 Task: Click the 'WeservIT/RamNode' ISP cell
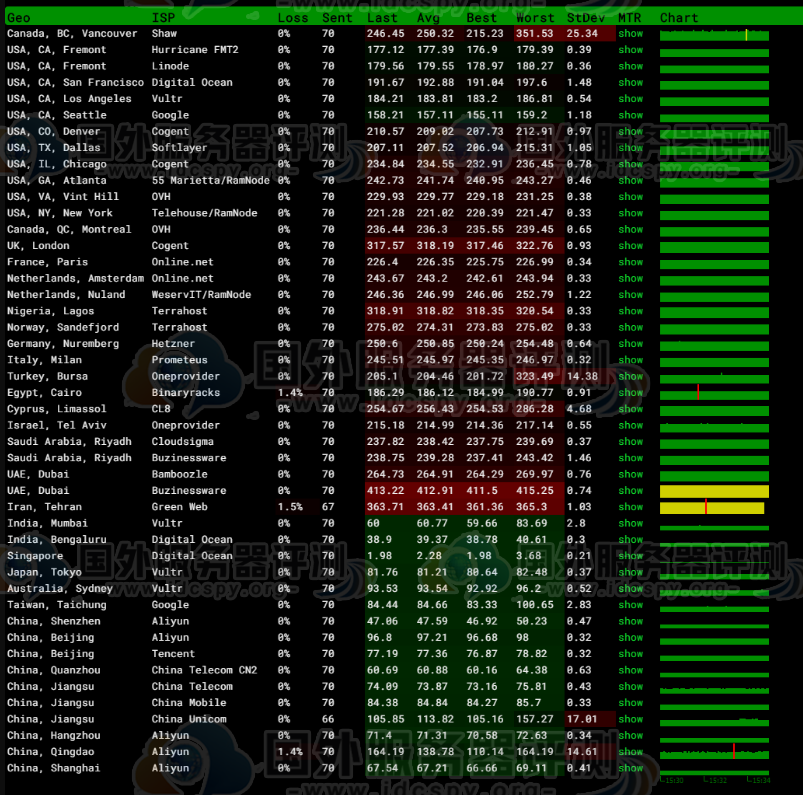click(201, 295)
